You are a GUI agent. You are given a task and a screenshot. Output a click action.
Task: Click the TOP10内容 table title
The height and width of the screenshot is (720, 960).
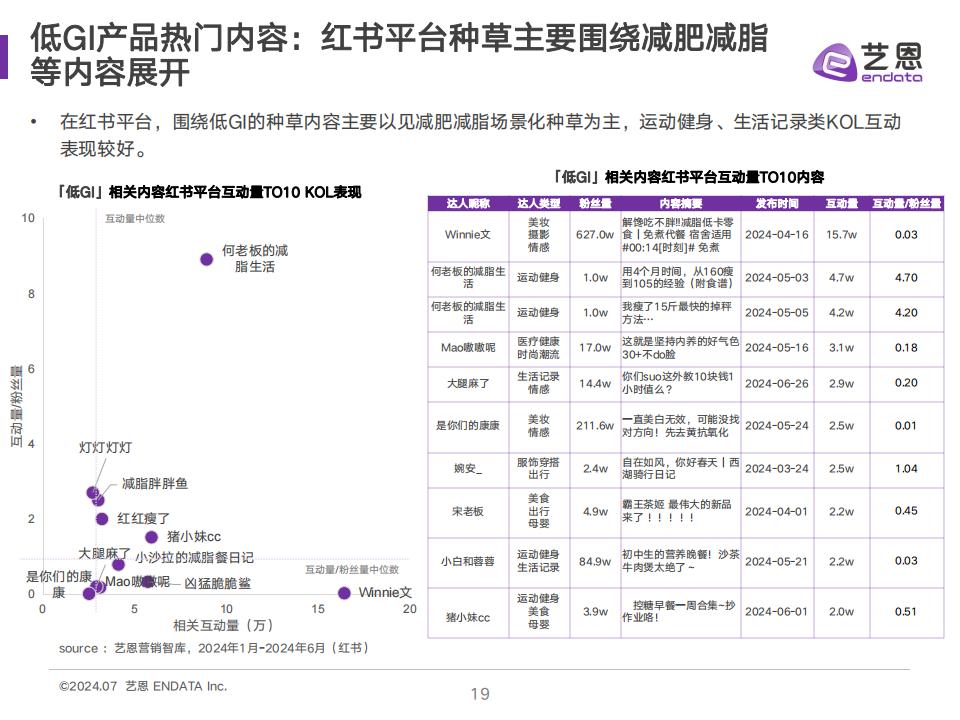[x=688, y=178]
